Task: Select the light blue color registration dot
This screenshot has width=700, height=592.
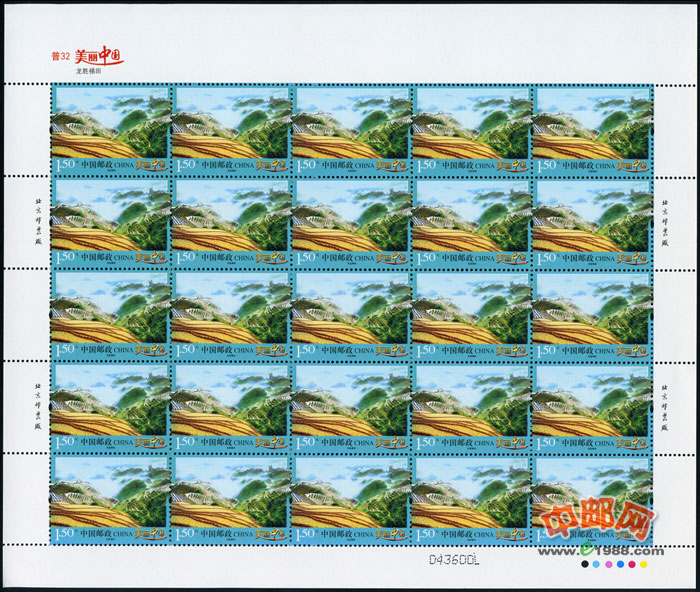Action: coord(595,565)
